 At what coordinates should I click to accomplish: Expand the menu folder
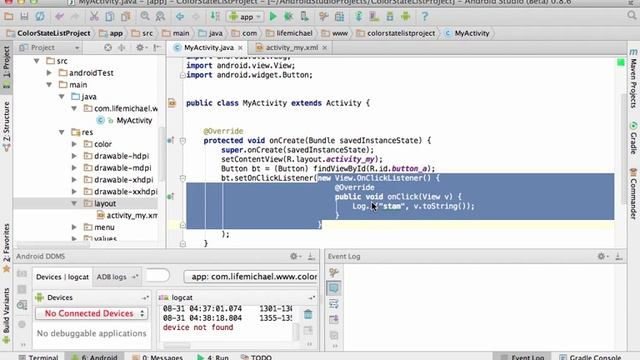(74, 227)
